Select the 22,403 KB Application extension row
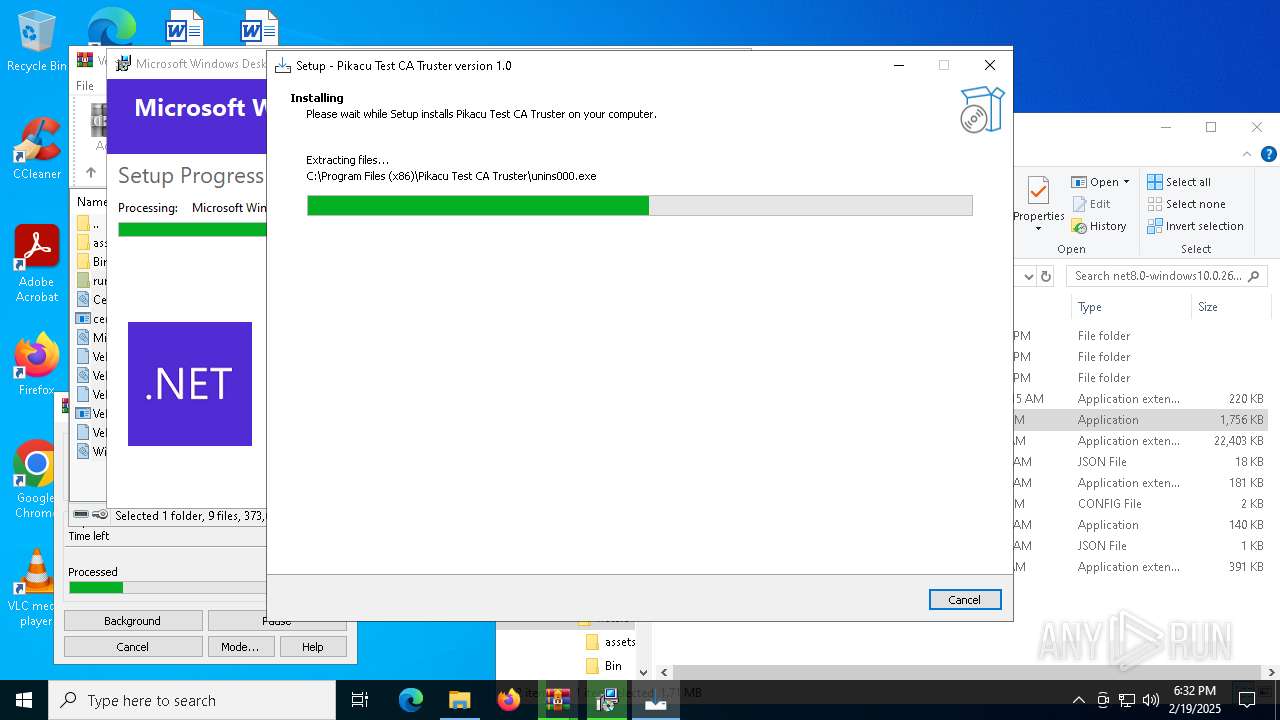 click(1140, 441)
